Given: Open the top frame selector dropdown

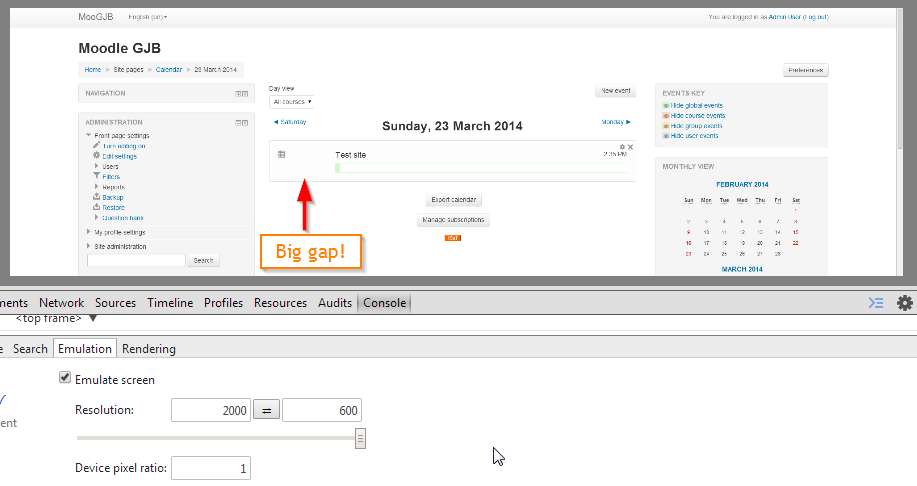Looking at the screenshot, I should pyautogui.click(x=57, y=318).
